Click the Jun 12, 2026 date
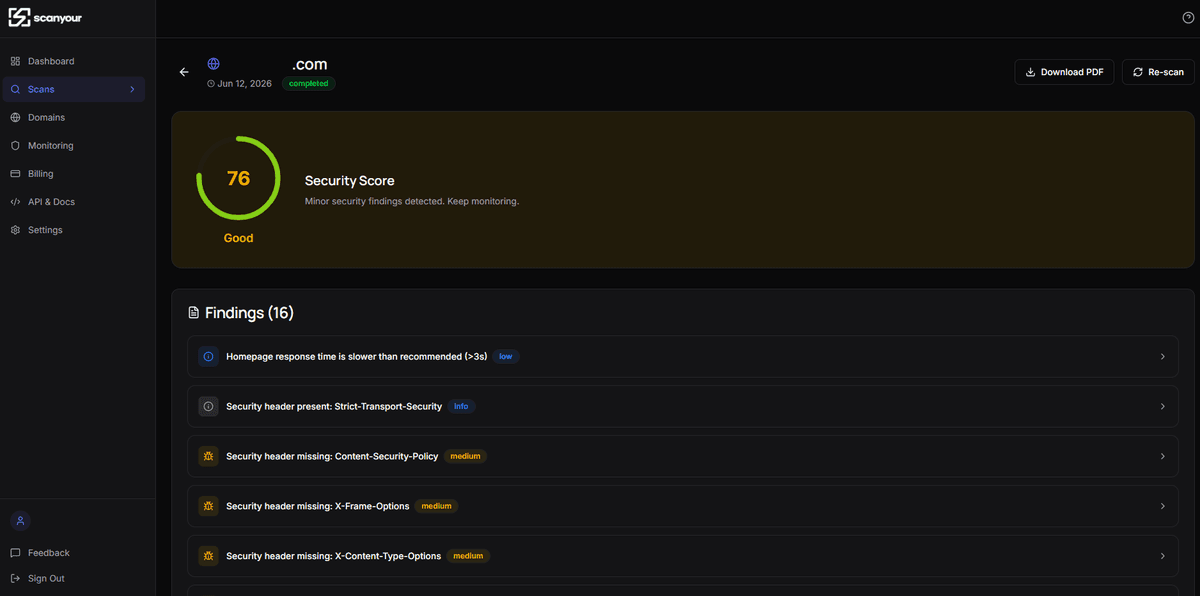The image size is (1200, 596). tap(245, 84)
